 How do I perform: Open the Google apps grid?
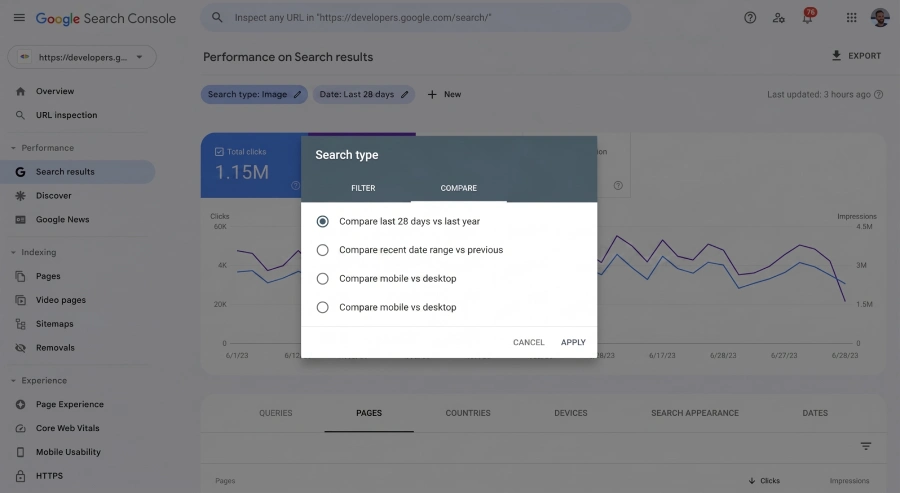[851, 18]
